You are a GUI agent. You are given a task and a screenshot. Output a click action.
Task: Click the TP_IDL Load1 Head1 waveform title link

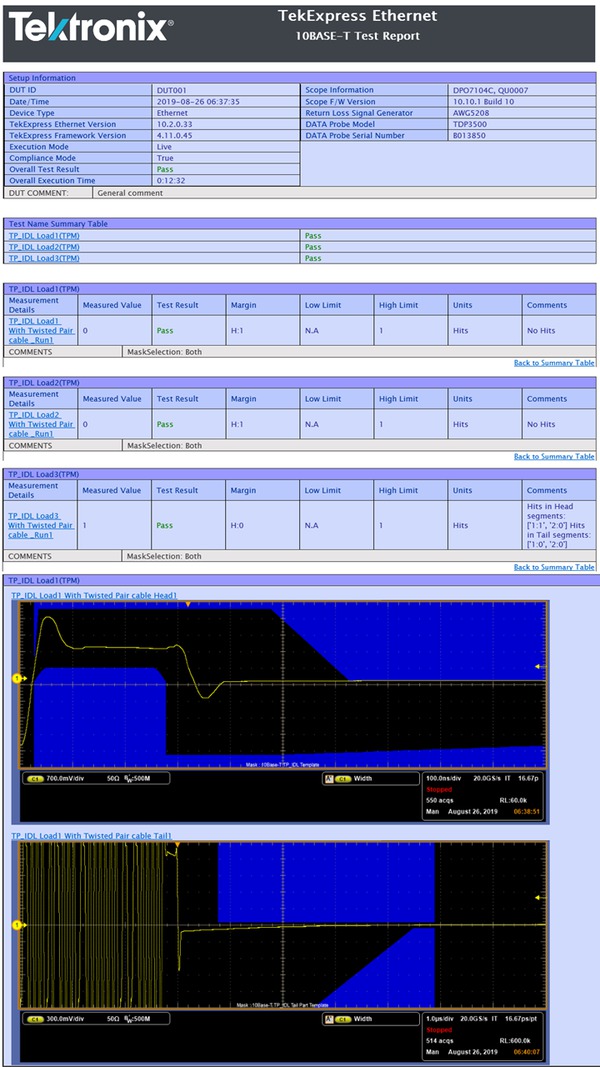[94, 595]
